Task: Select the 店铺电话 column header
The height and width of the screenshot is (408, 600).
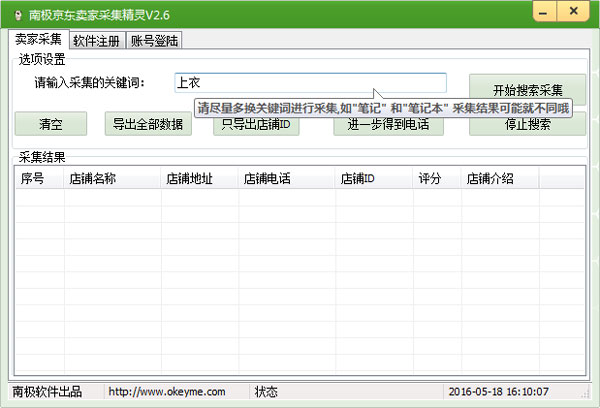Action: [285, 179]
